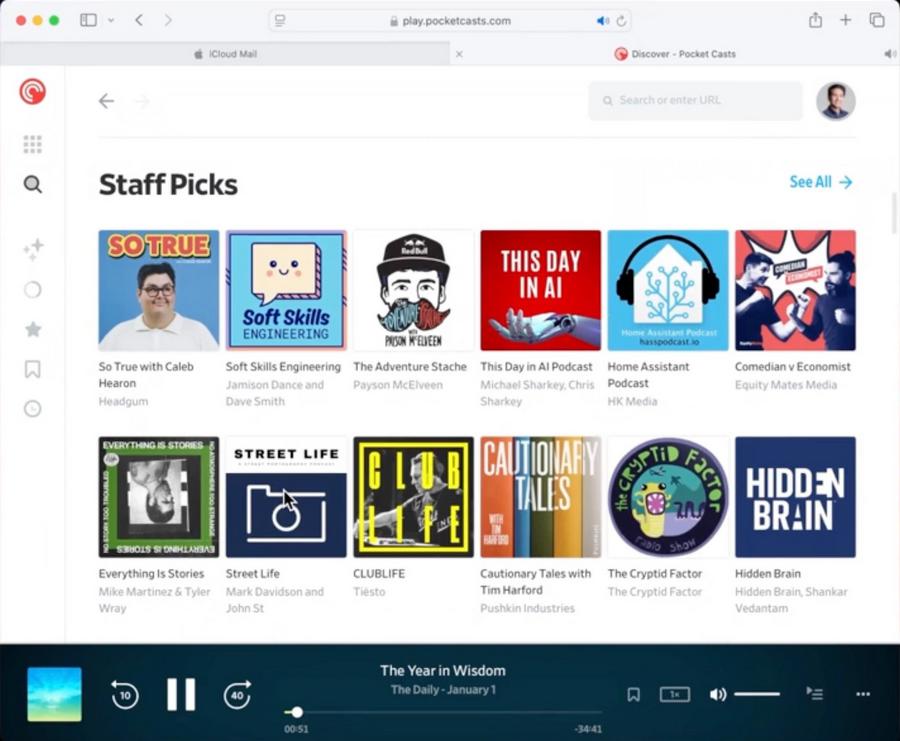Open page reader menu icon in address bar

point(280,21)
